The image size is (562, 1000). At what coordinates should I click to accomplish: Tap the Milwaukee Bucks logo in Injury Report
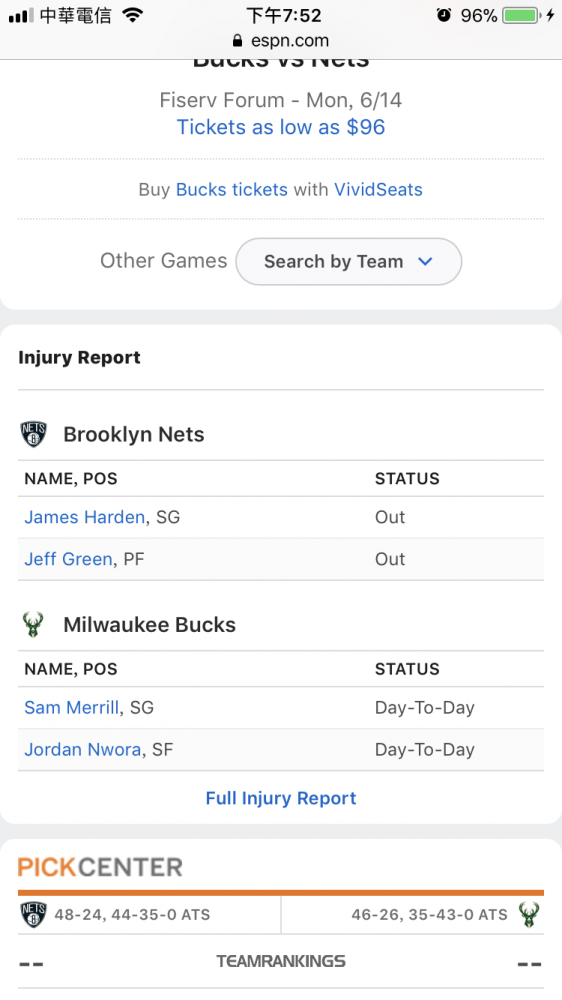pyautogui.click(x=33, y=625)
